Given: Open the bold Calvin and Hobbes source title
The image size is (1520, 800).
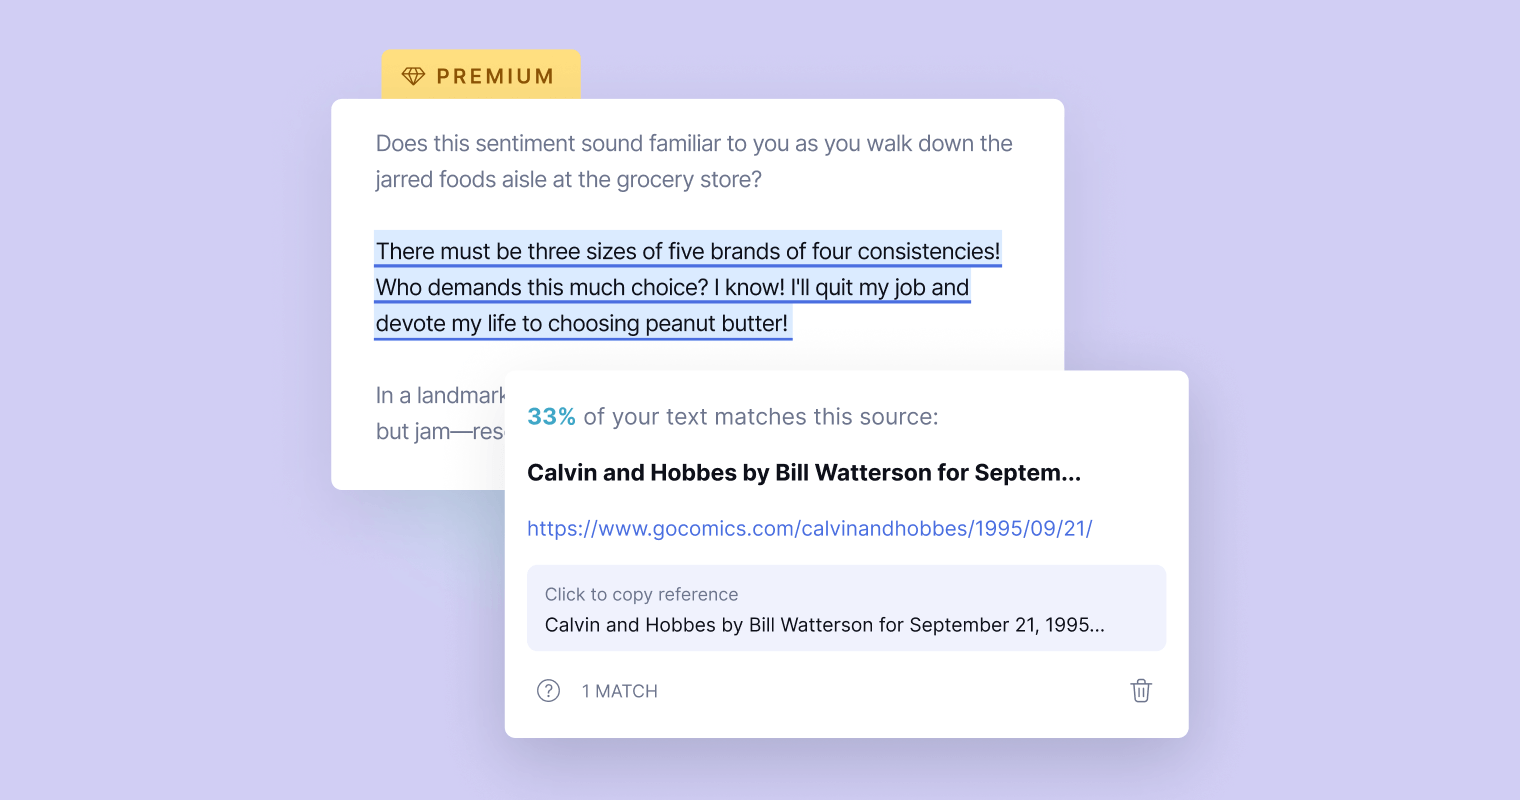Looking at the screenshot, I should pyautogui.click(x=804, y=473).
